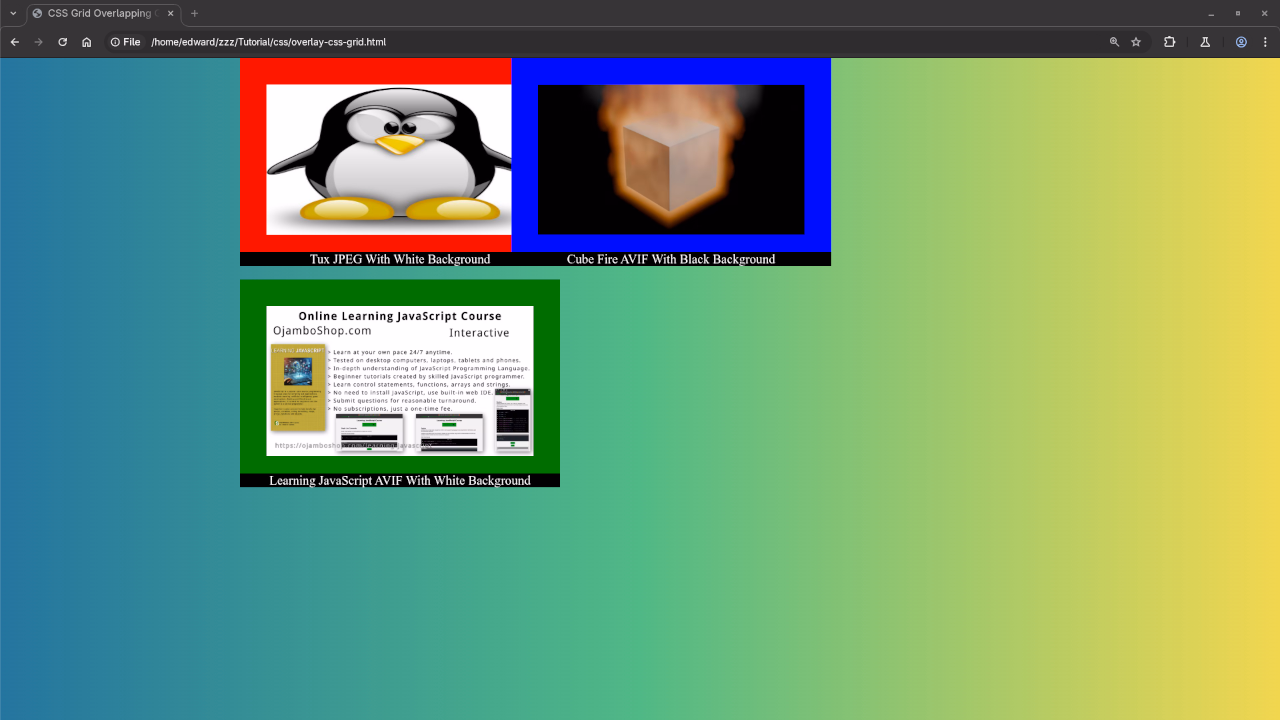Focus the address bar URL text
The image size is (1280, 720).
click(x=268, y=42)
